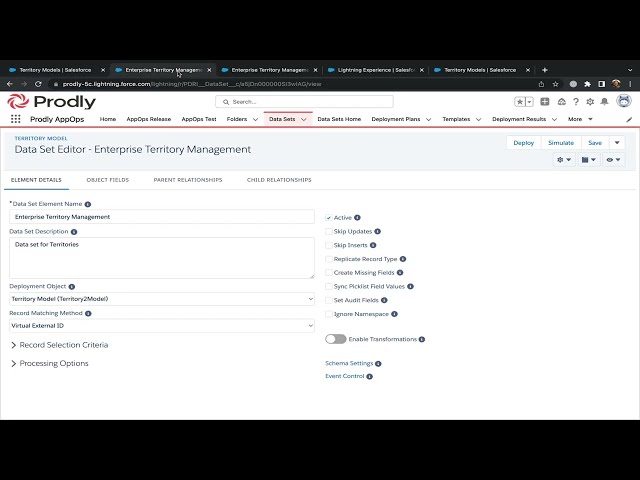This screenshot has width=640, height=480.
Task: Open the App Launcher grid icon
Action: coord(16,119)
